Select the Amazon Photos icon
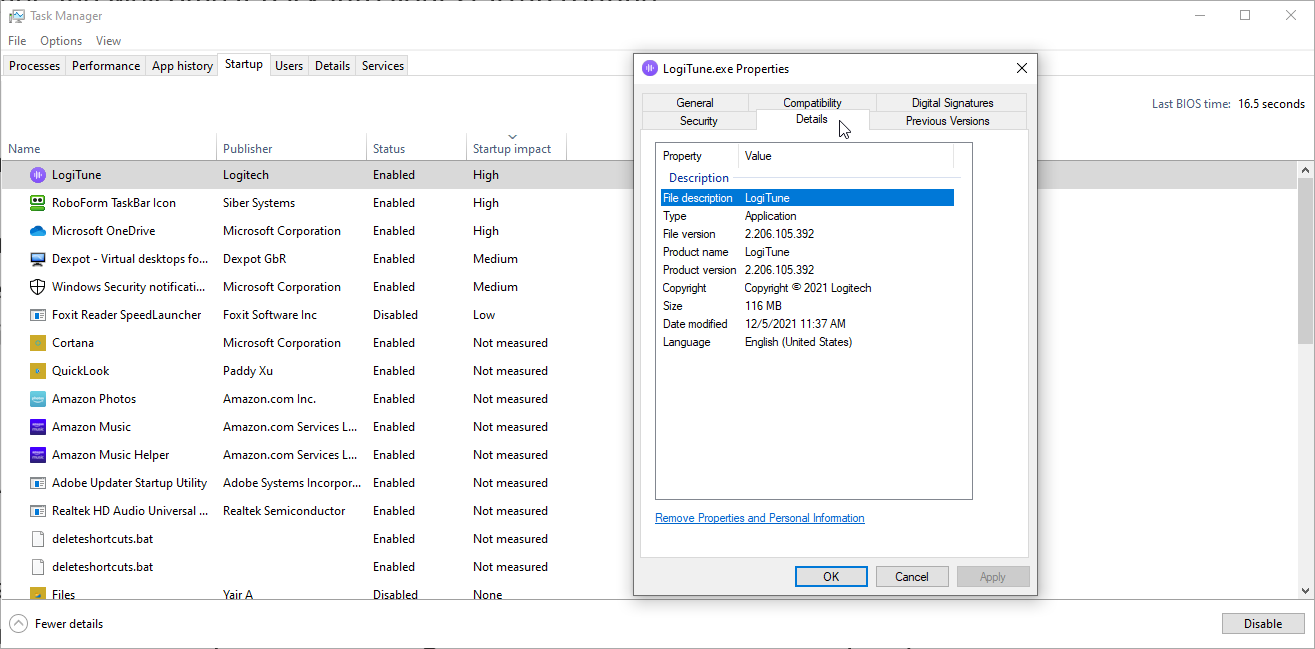The image size is (1315, 649). [38, 399]
